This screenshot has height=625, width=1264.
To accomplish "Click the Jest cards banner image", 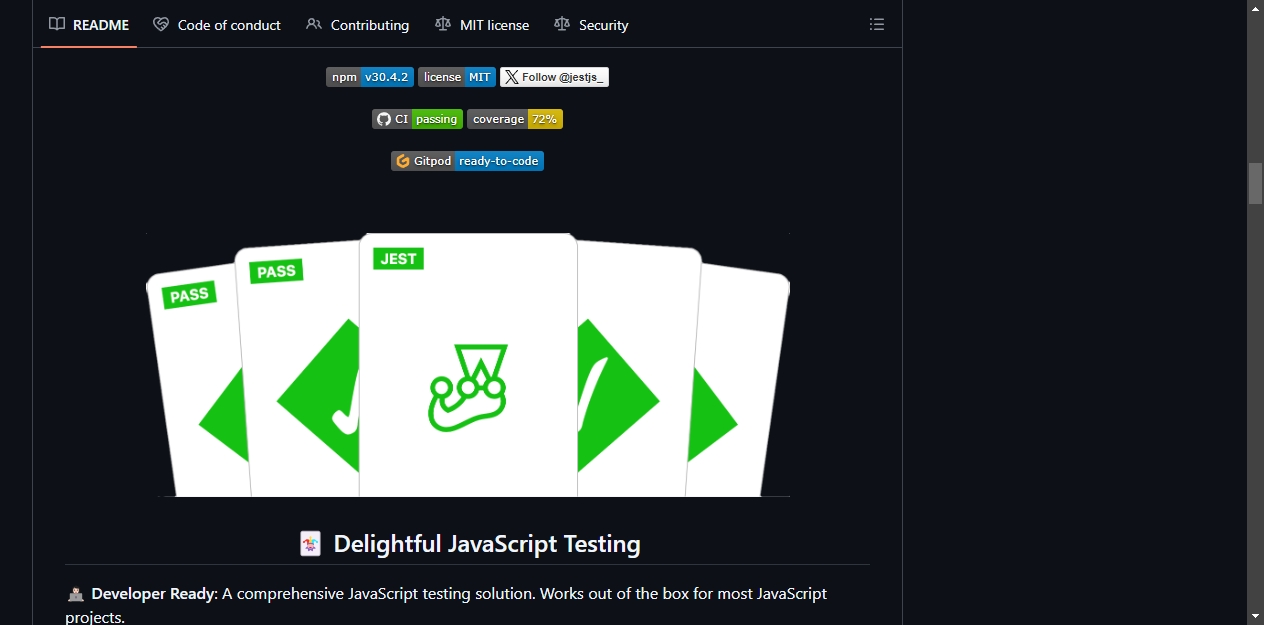I will coord(468,365).
